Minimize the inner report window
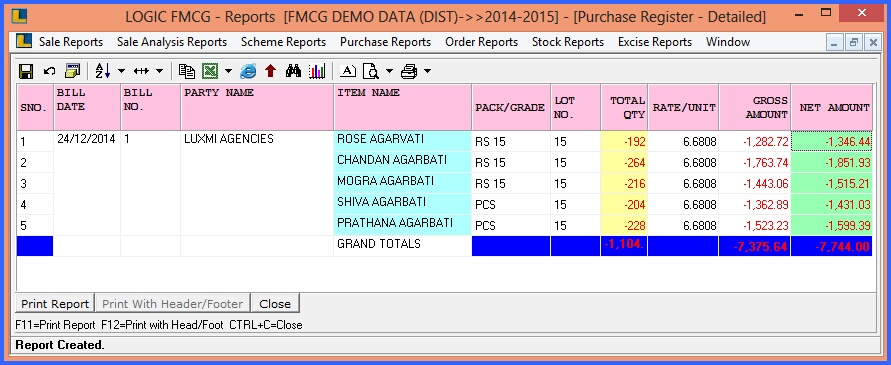891x365 pixels. 835,43
